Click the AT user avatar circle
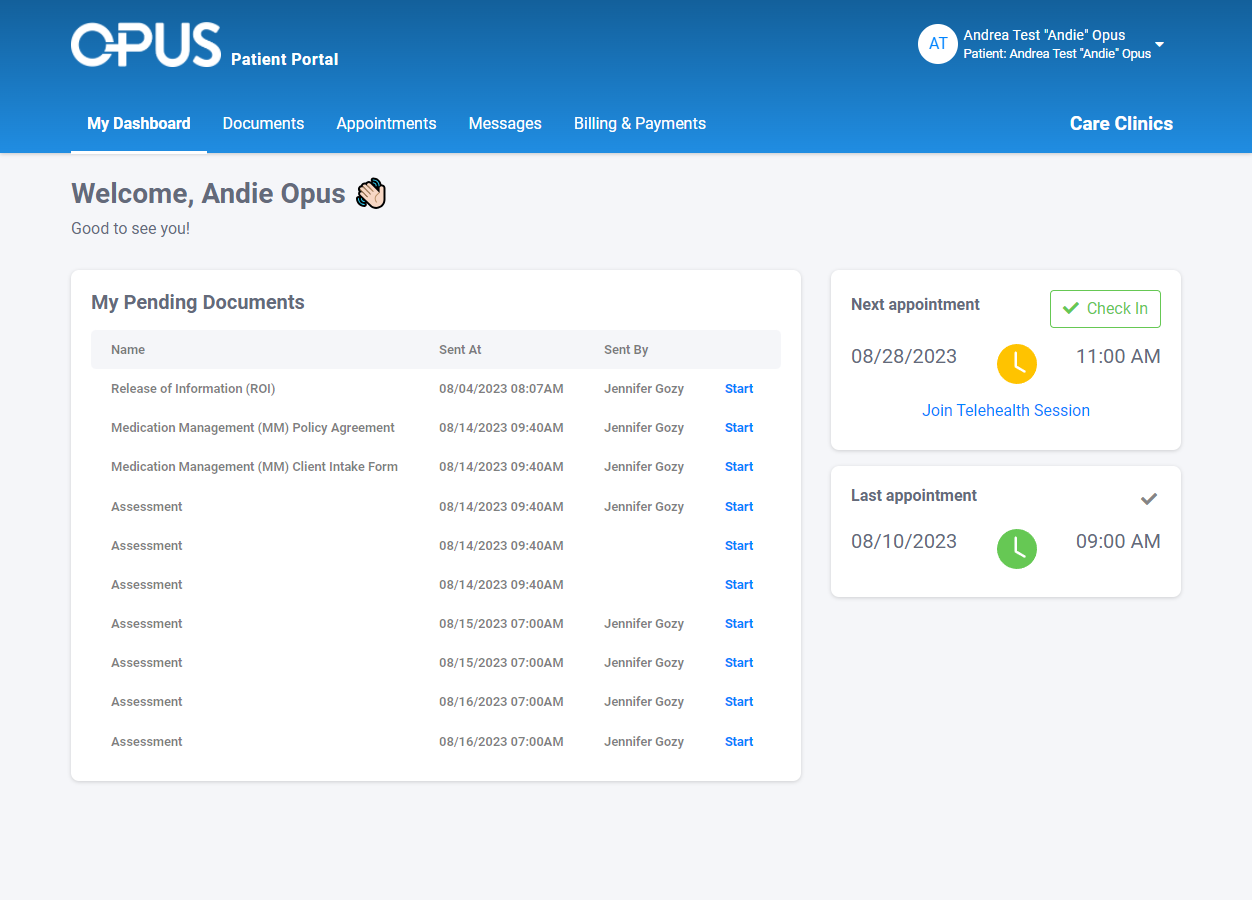 938,44
